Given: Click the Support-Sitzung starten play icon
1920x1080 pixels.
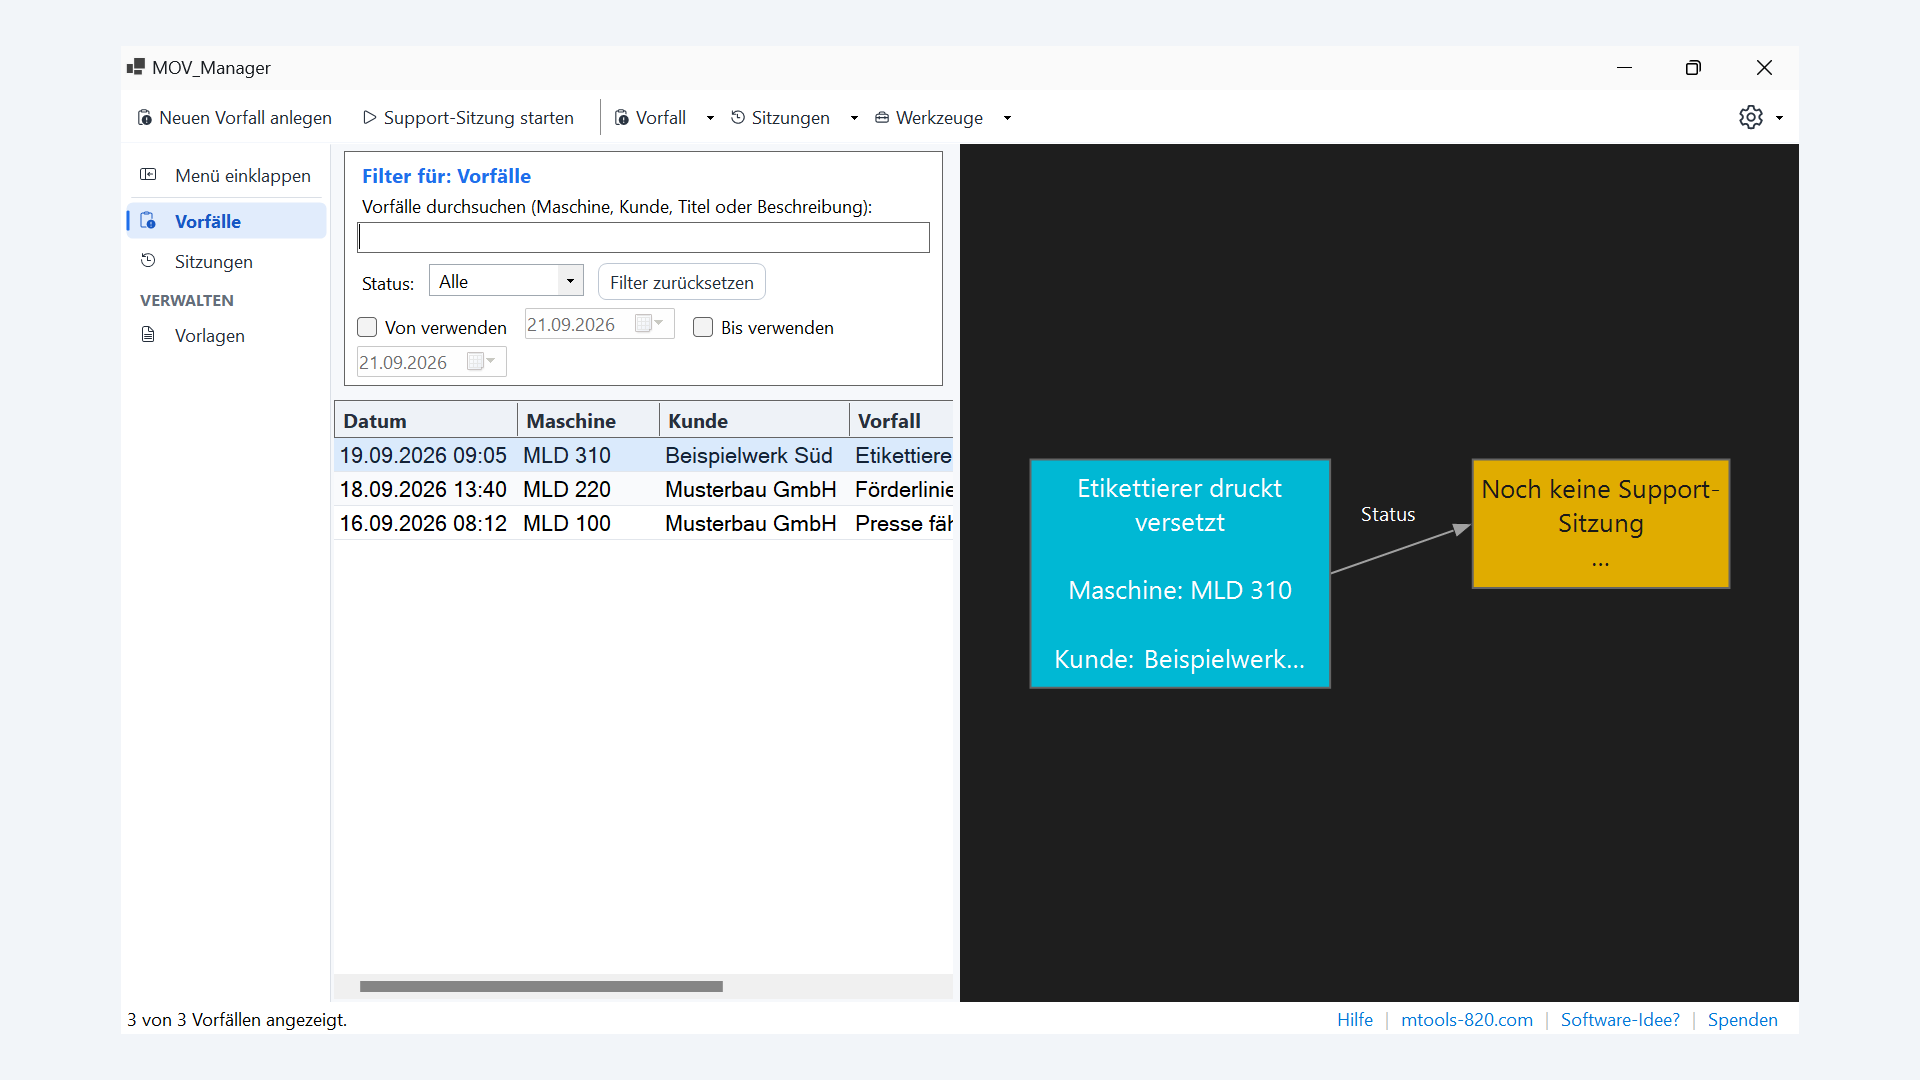Looking at the screenshot, I should tap(369, 118).
